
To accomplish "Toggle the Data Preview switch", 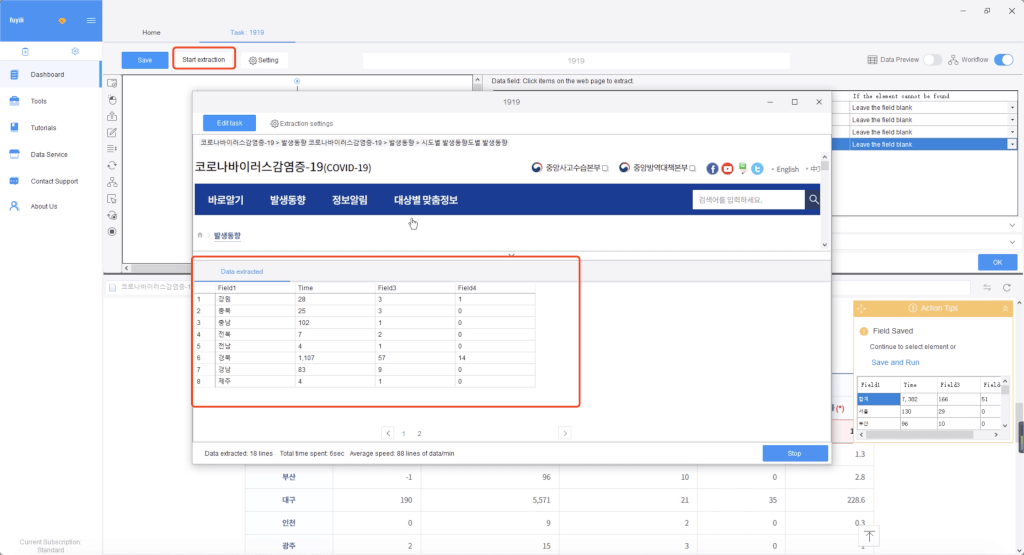I will 933,60.
